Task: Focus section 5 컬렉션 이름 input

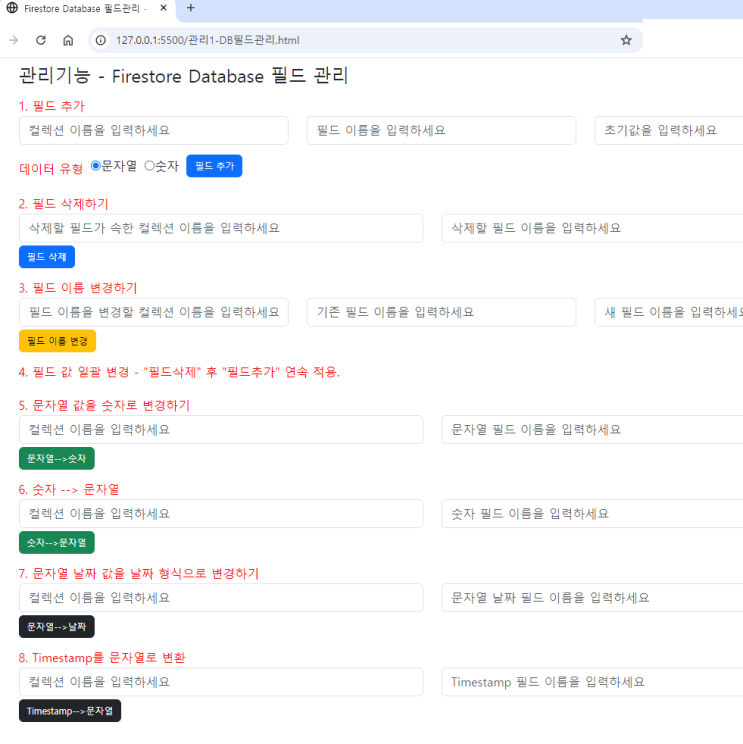Action: point(221,430)
